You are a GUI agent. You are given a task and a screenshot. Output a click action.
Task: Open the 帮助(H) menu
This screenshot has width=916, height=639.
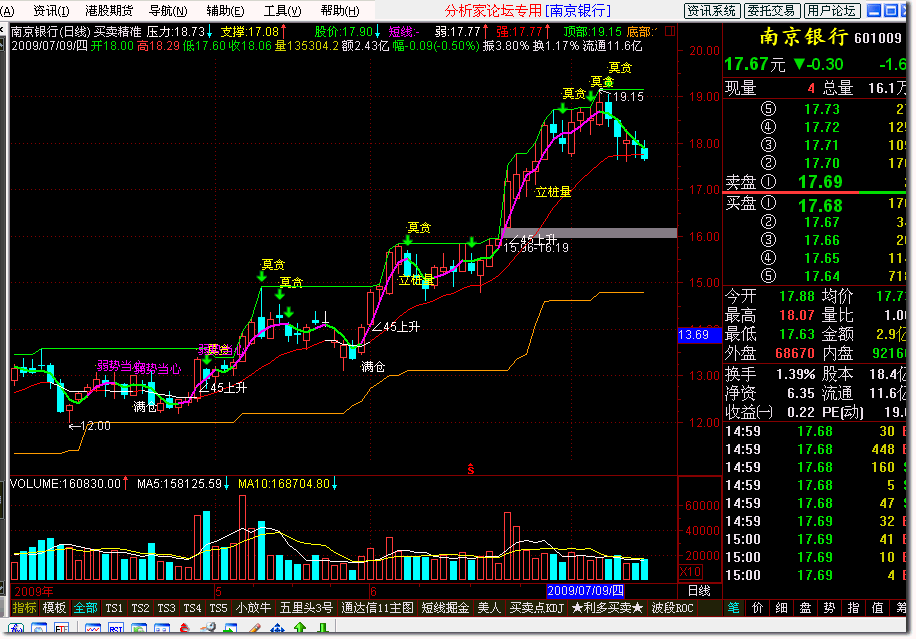click(340, 11)
